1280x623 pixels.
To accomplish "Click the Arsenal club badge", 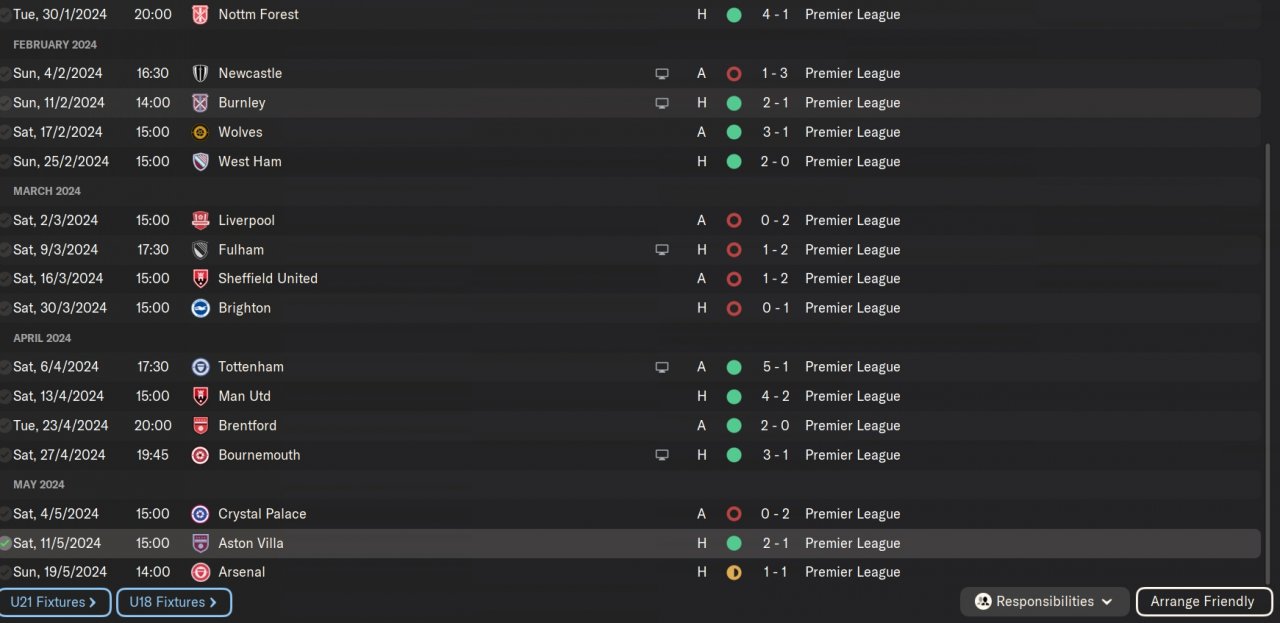I will pos(200,572).
